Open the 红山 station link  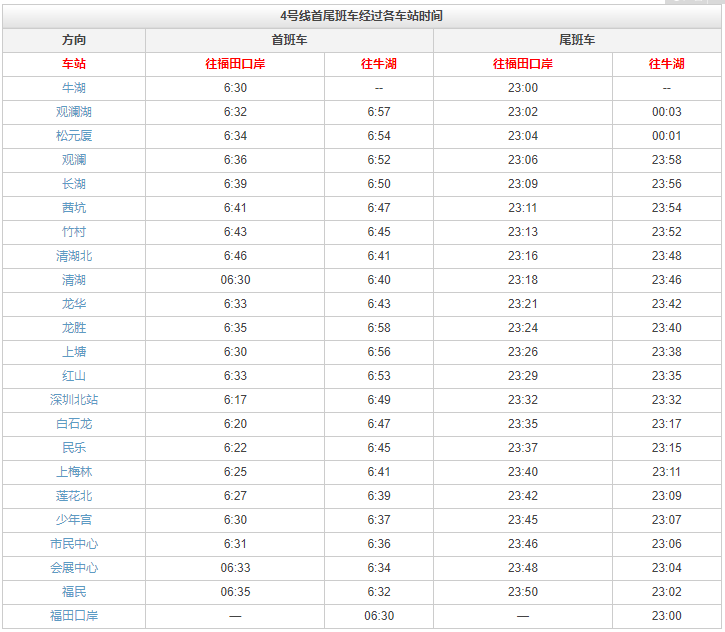pyautogui.click(x=74, y=376)
